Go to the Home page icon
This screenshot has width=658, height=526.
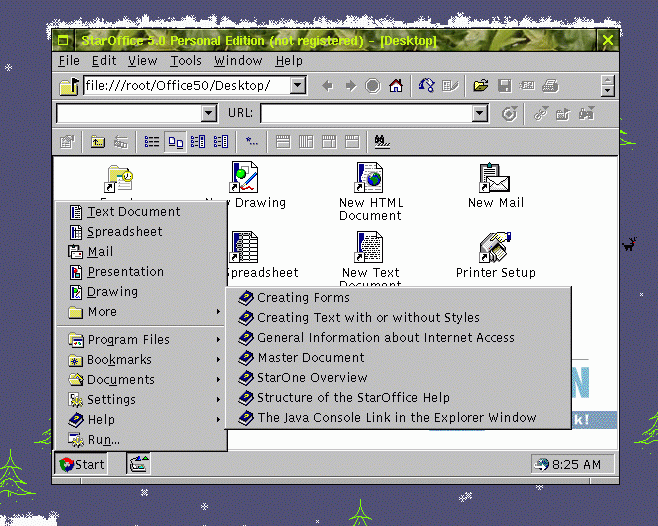pyautogui.click(x=396, y=86)
